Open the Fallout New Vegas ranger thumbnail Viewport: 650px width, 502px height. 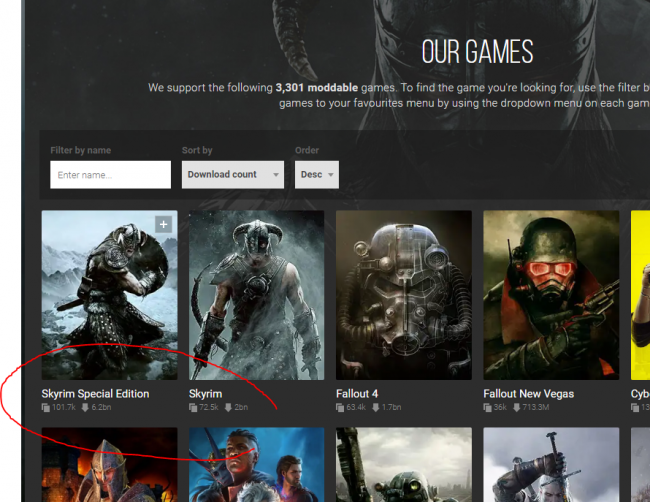(x=550, y=294)
